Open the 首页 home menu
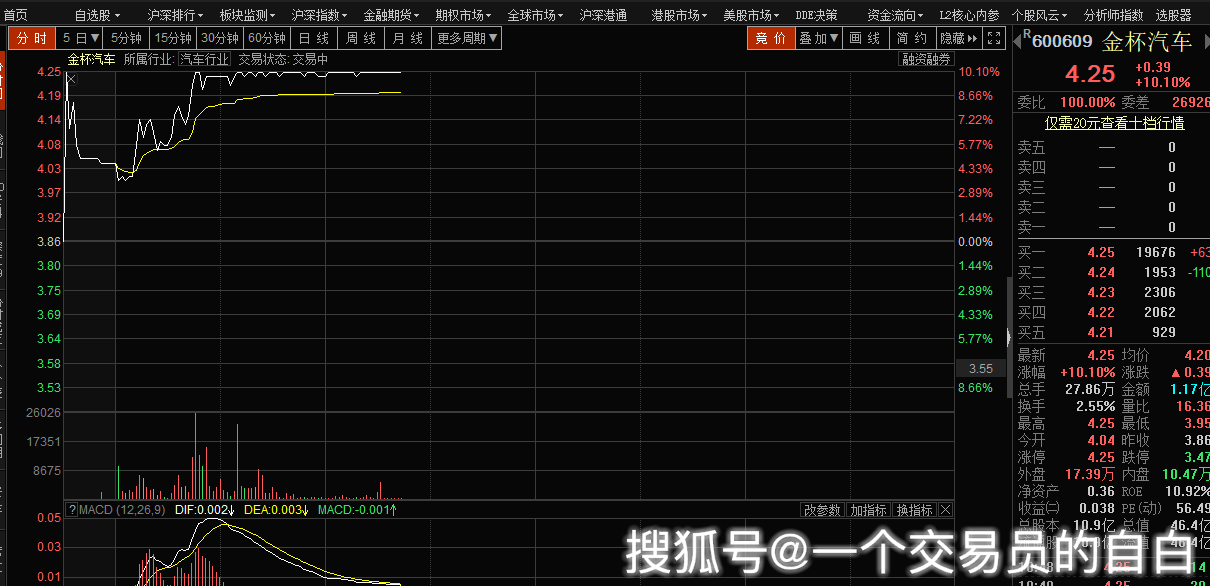This screenshot has height=586, width=1210. pos(16,15)
